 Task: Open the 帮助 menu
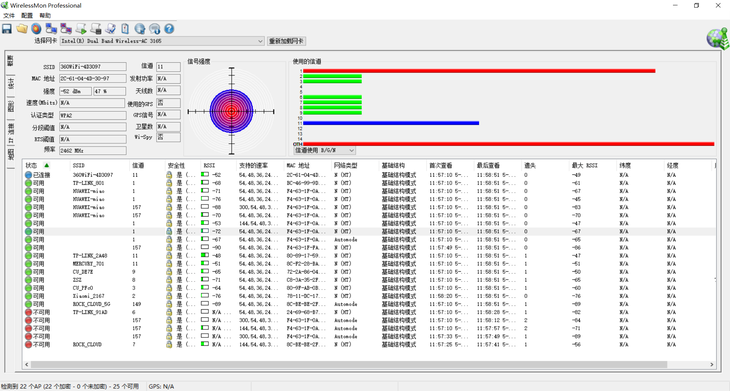[45, 15]
